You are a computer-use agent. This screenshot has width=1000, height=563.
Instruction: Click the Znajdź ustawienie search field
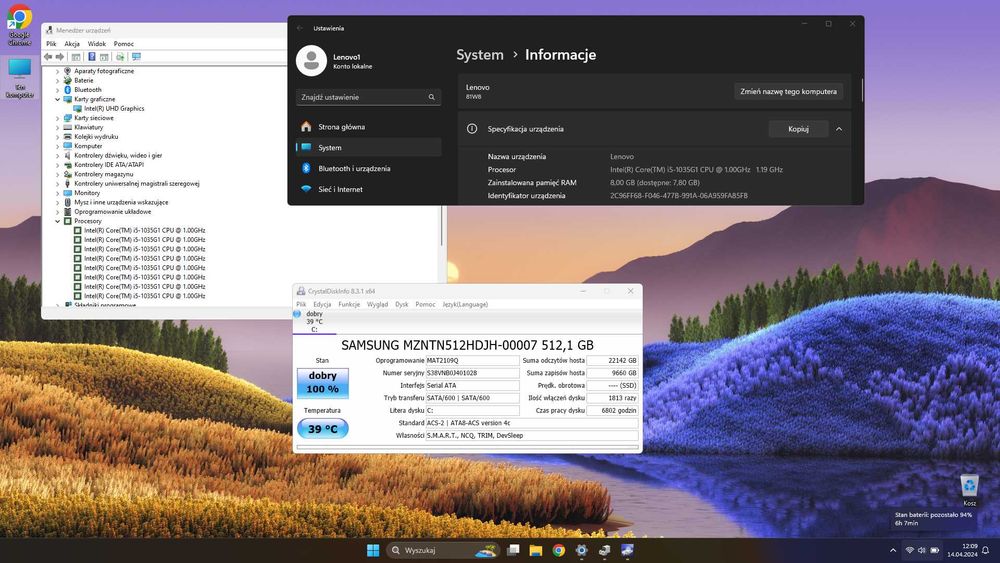[x=369, y=97]
